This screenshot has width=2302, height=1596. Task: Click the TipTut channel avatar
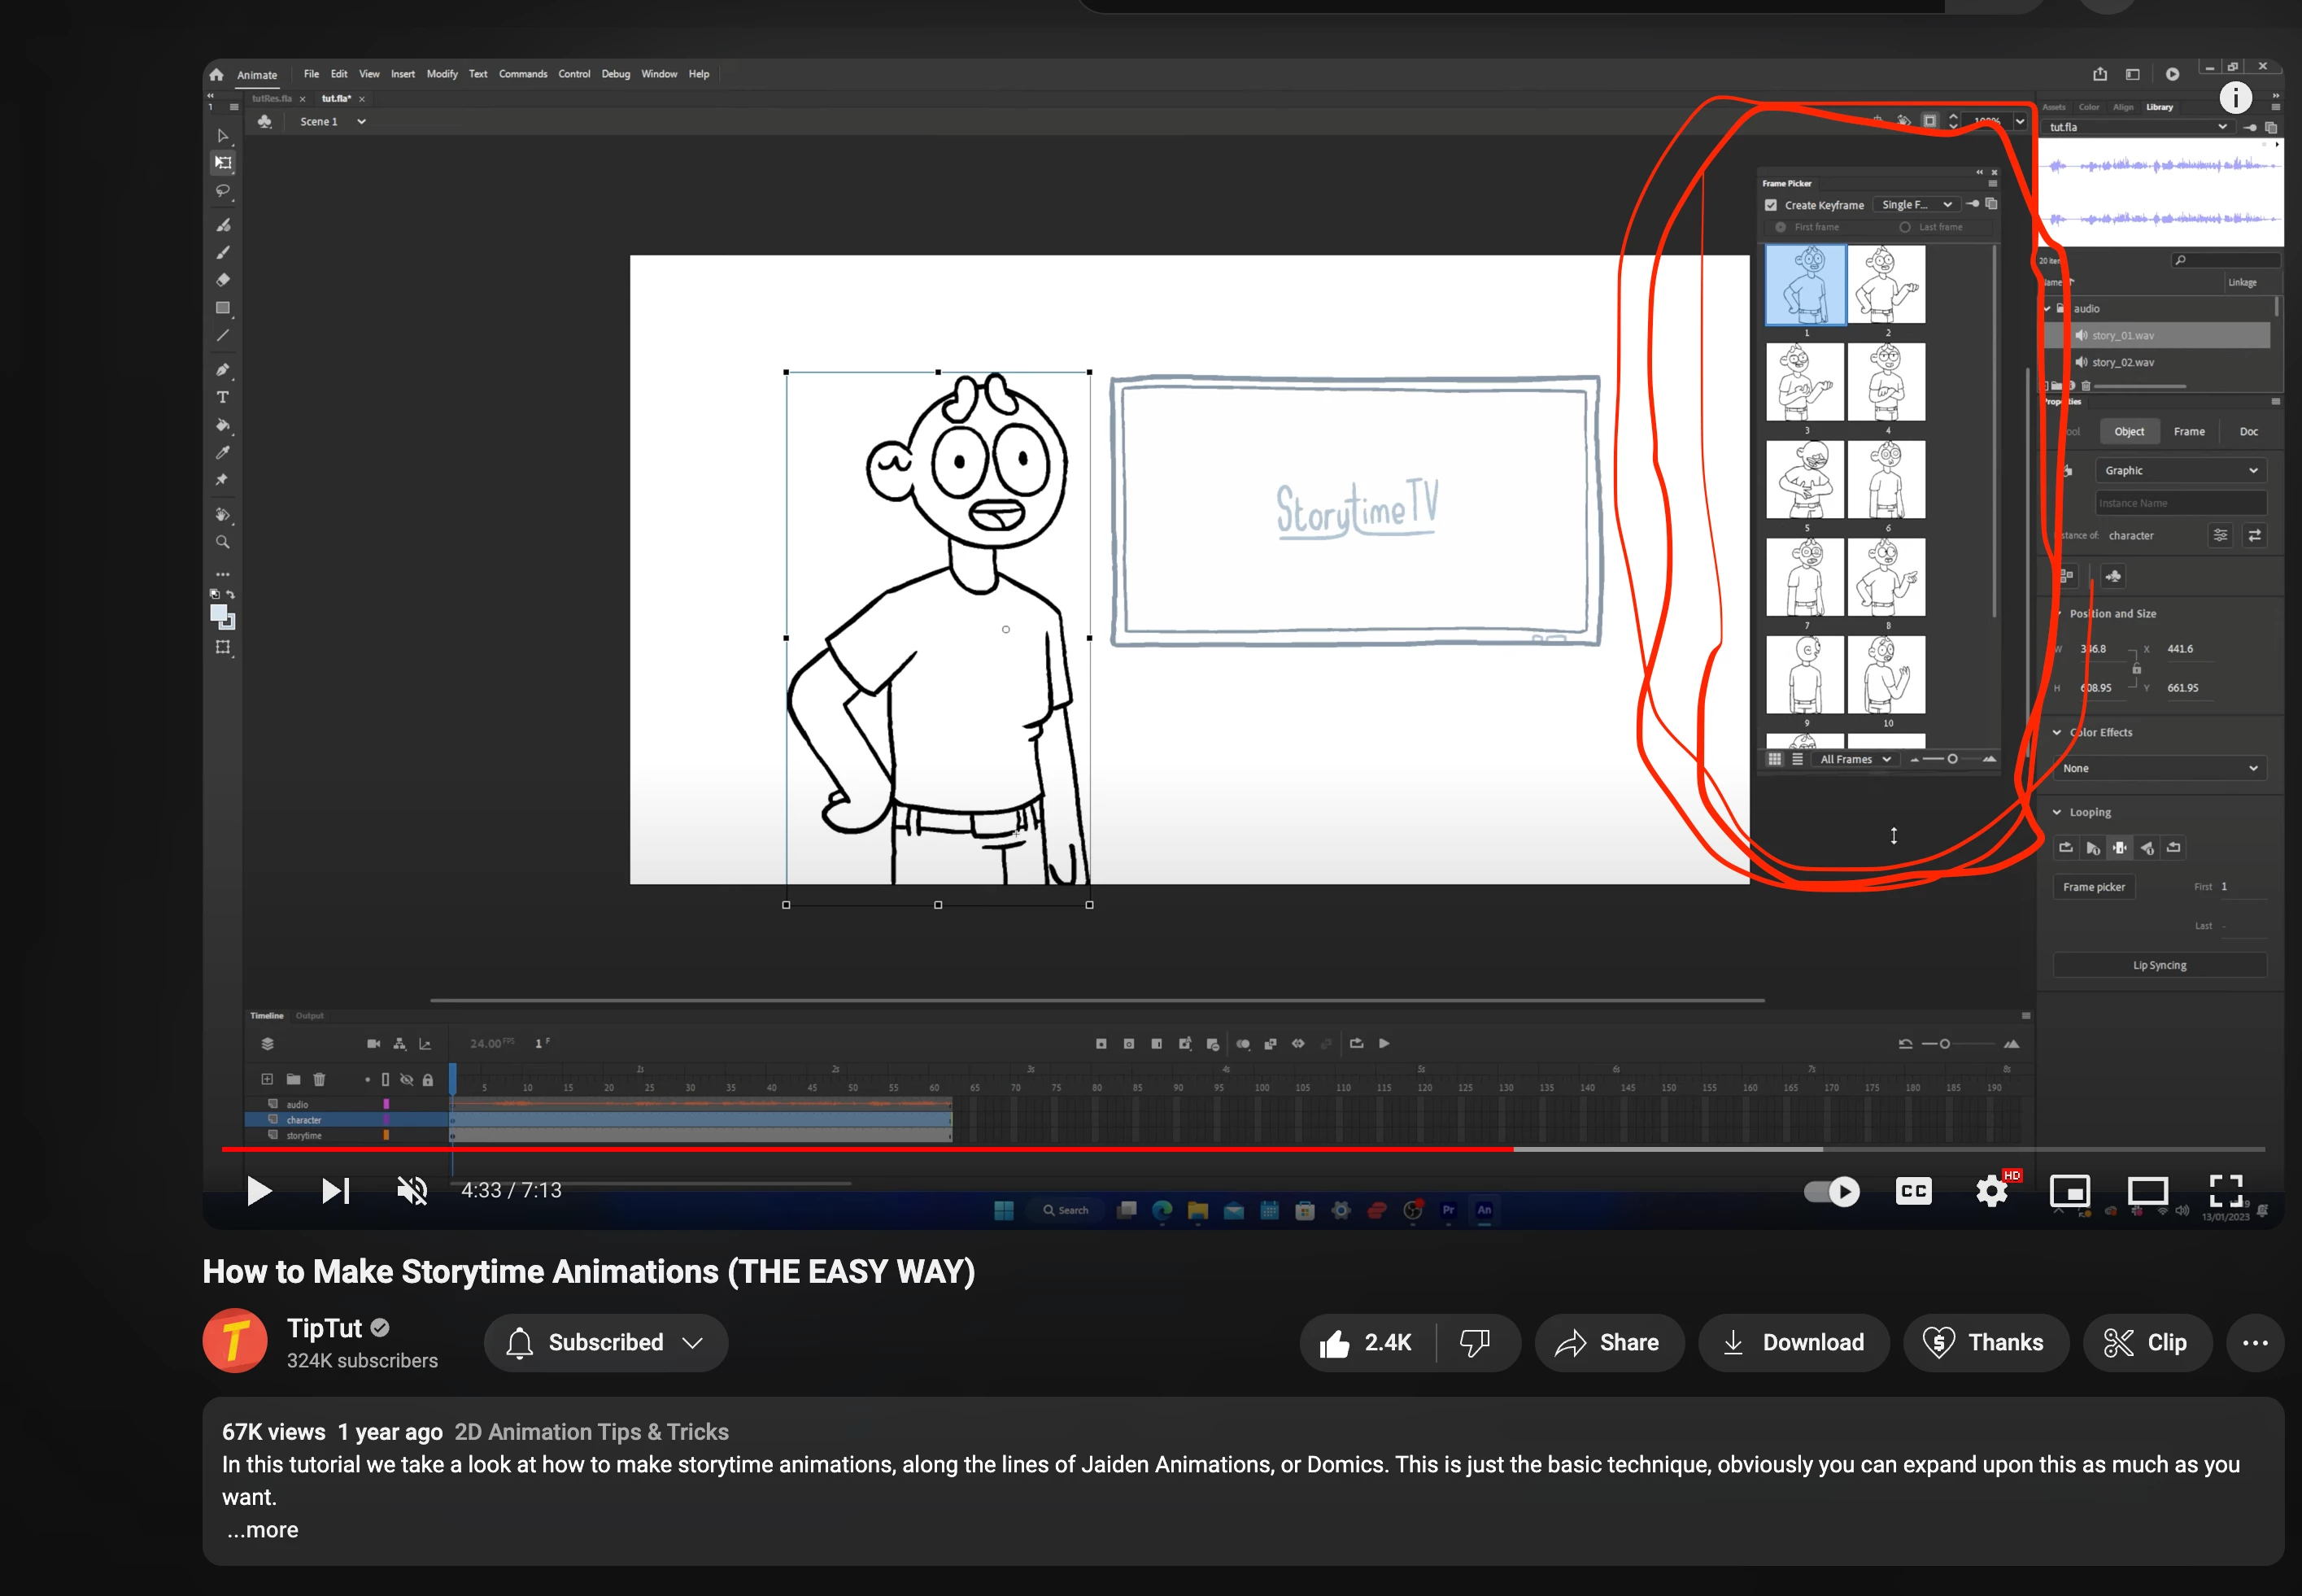coord(235,1341)
